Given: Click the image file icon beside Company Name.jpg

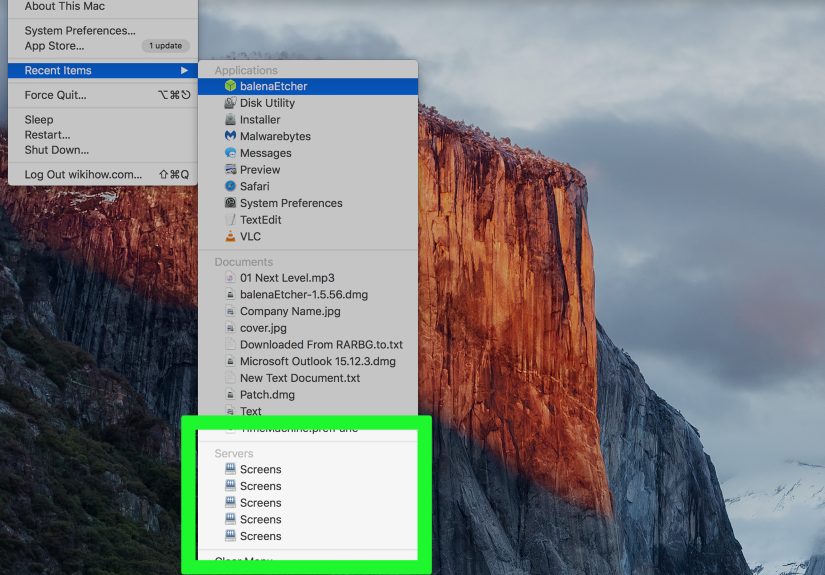Looking at the screenshot, I should click(229, 311).
